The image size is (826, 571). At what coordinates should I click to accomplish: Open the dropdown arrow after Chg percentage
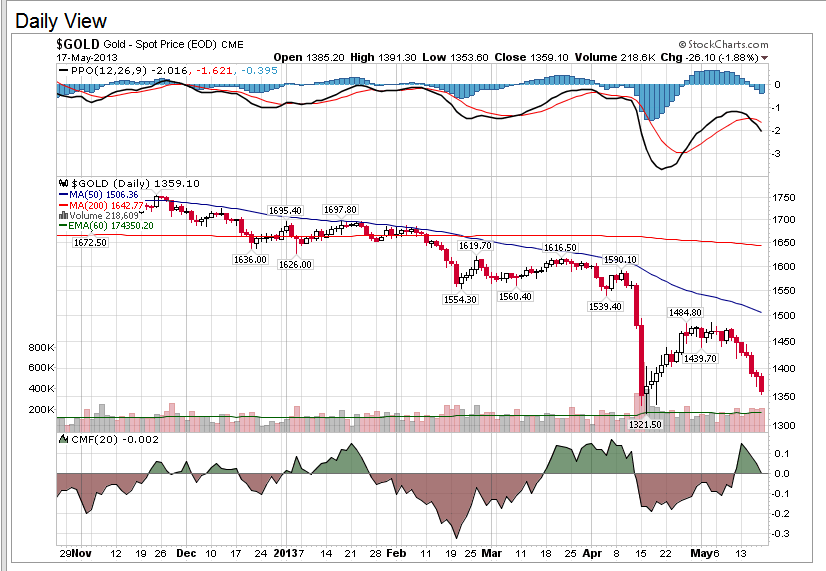[765, 58]
